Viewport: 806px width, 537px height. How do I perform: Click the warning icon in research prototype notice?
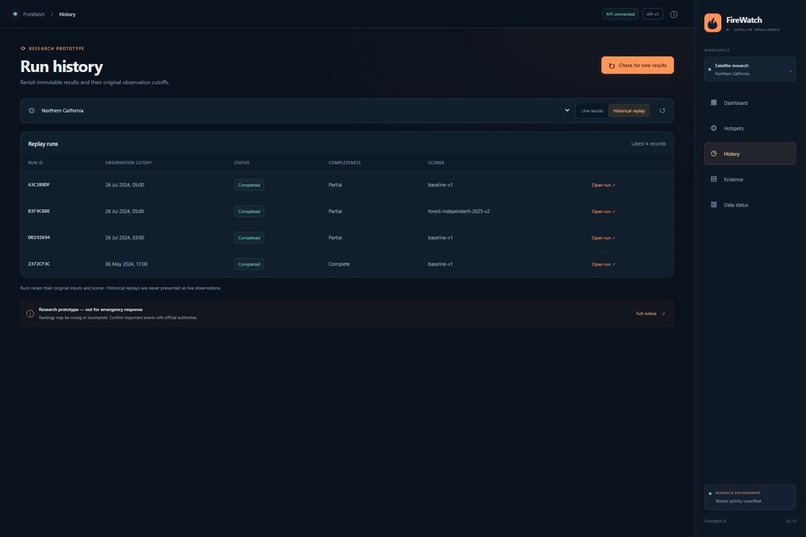30,313
